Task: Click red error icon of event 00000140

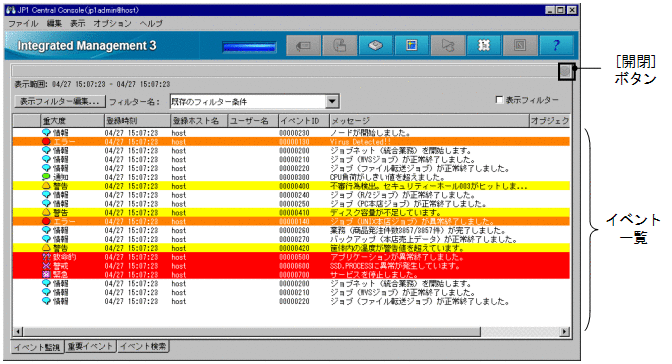Action: (46, 221)
